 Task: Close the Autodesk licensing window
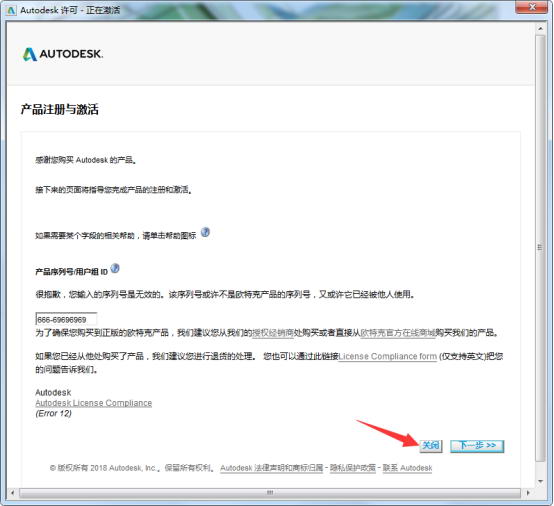532,7
